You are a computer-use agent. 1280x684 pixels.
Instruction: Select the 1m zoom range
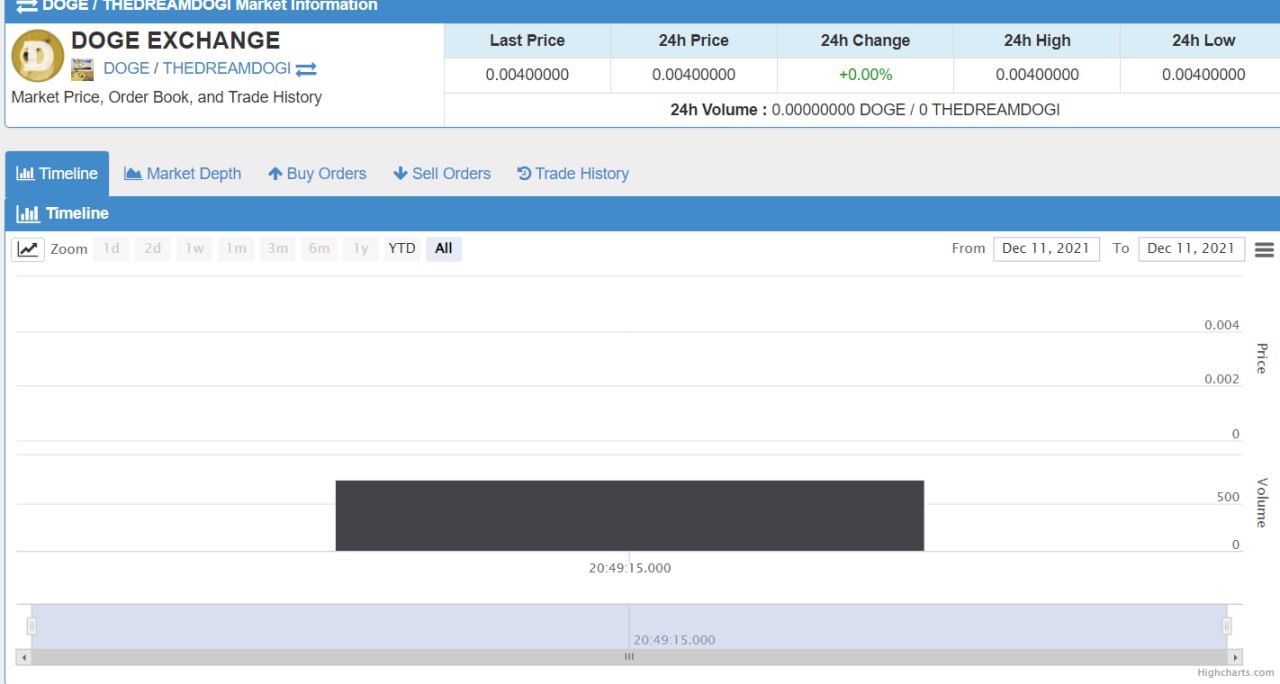[x=236, y=249]
